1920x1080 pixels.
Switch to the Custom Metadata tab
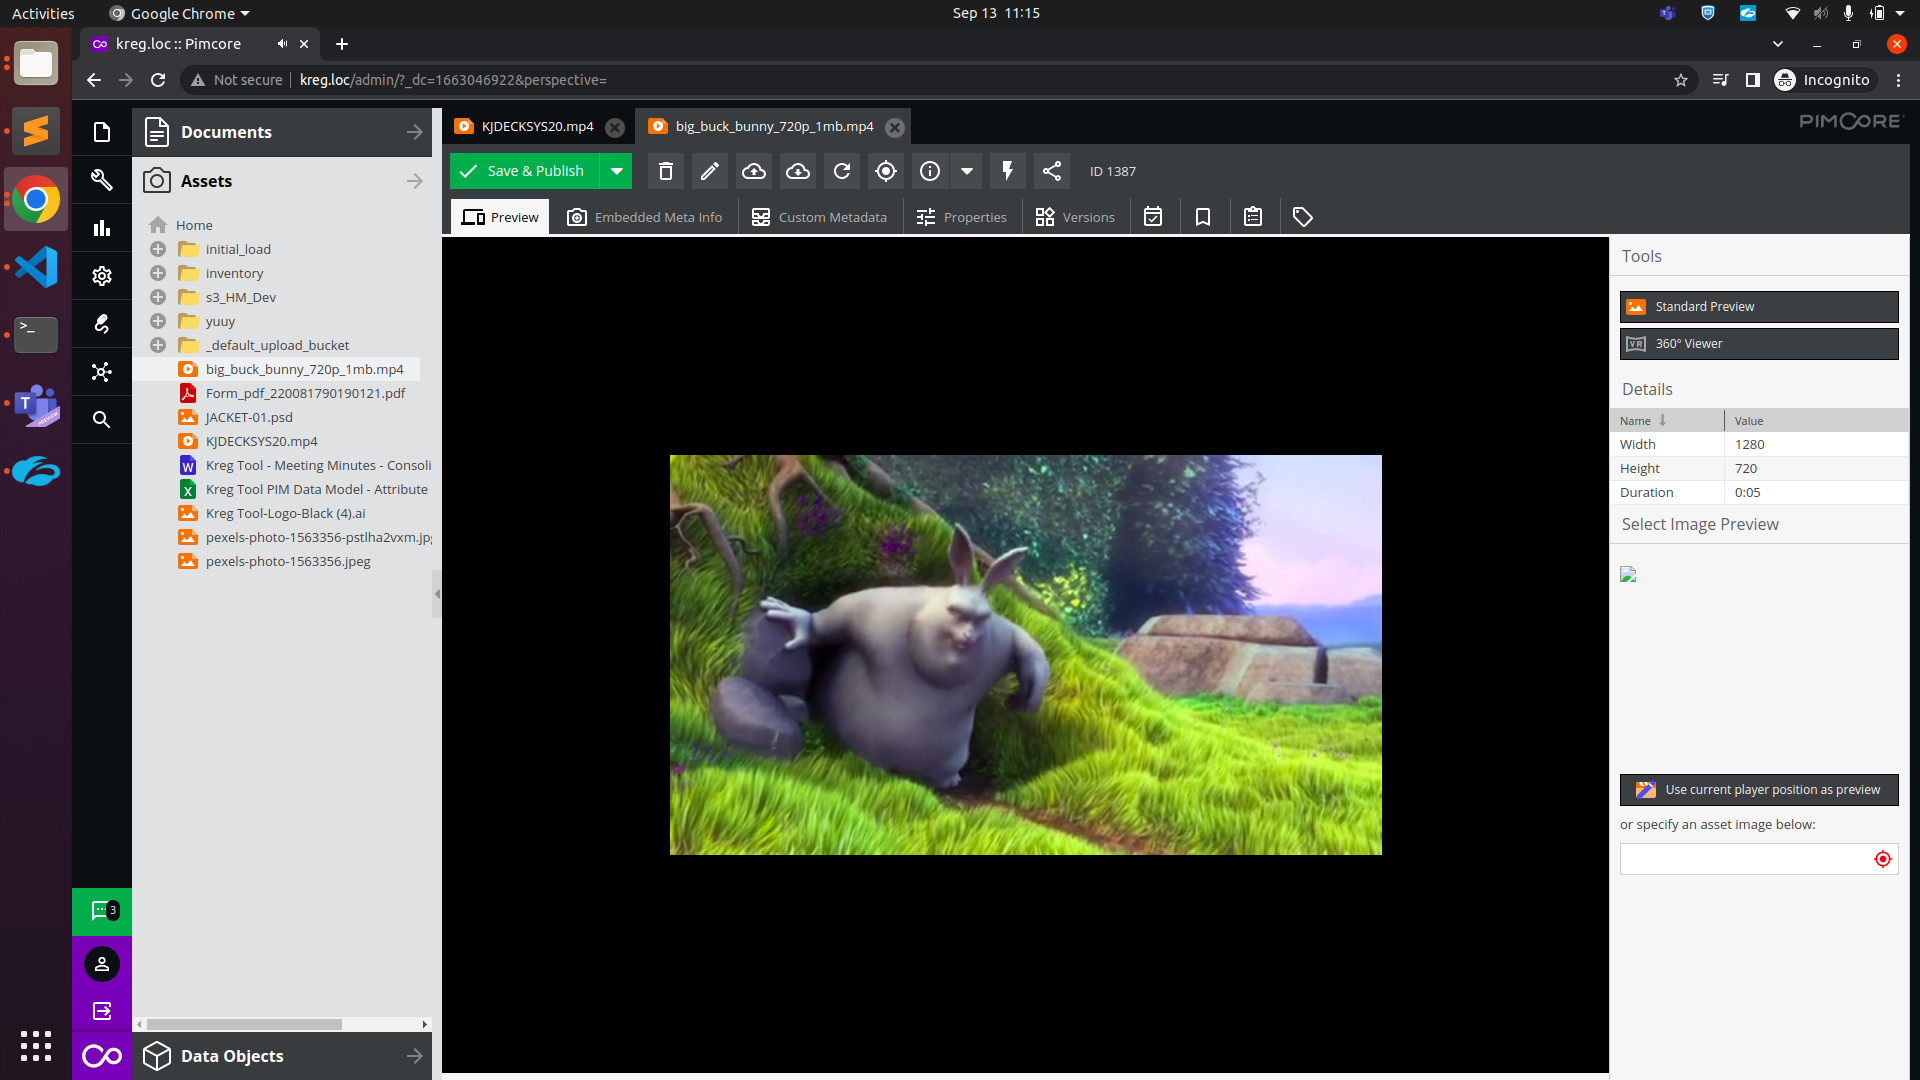click(819, 216)
